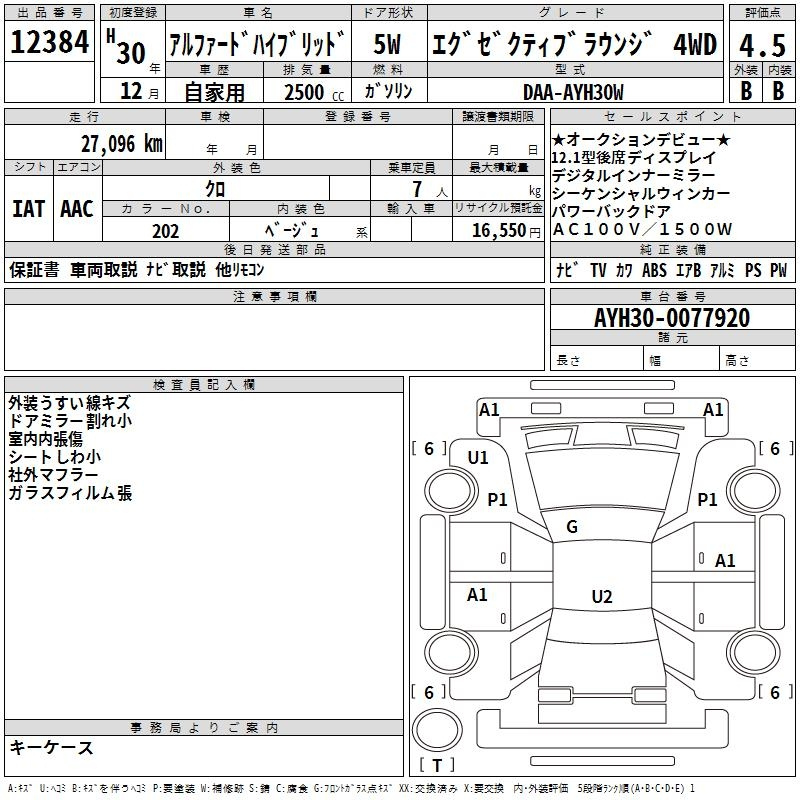Click spare tire circle above T

(x=437, y=730)
